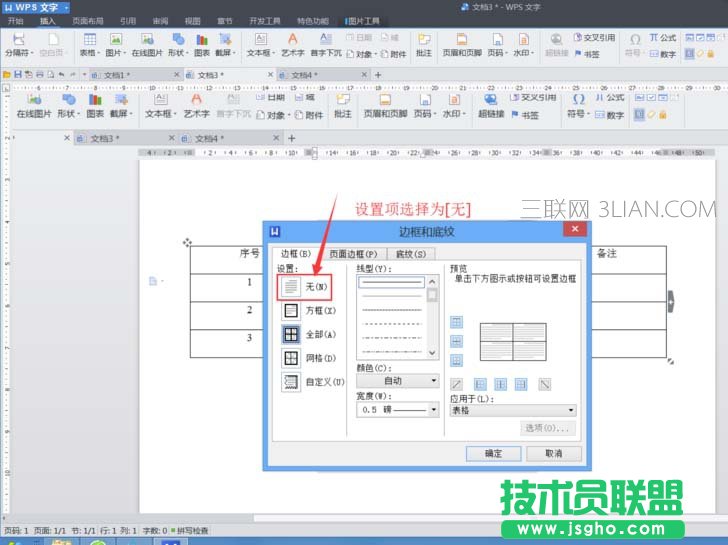Click the 线型 list scroll-down arrow
The width and height of the screenshot is (728, 545).
432,353
